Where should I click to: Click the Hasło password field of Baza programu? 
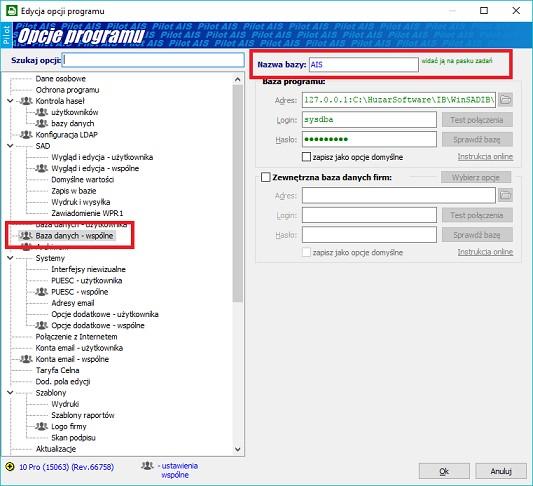369,139
